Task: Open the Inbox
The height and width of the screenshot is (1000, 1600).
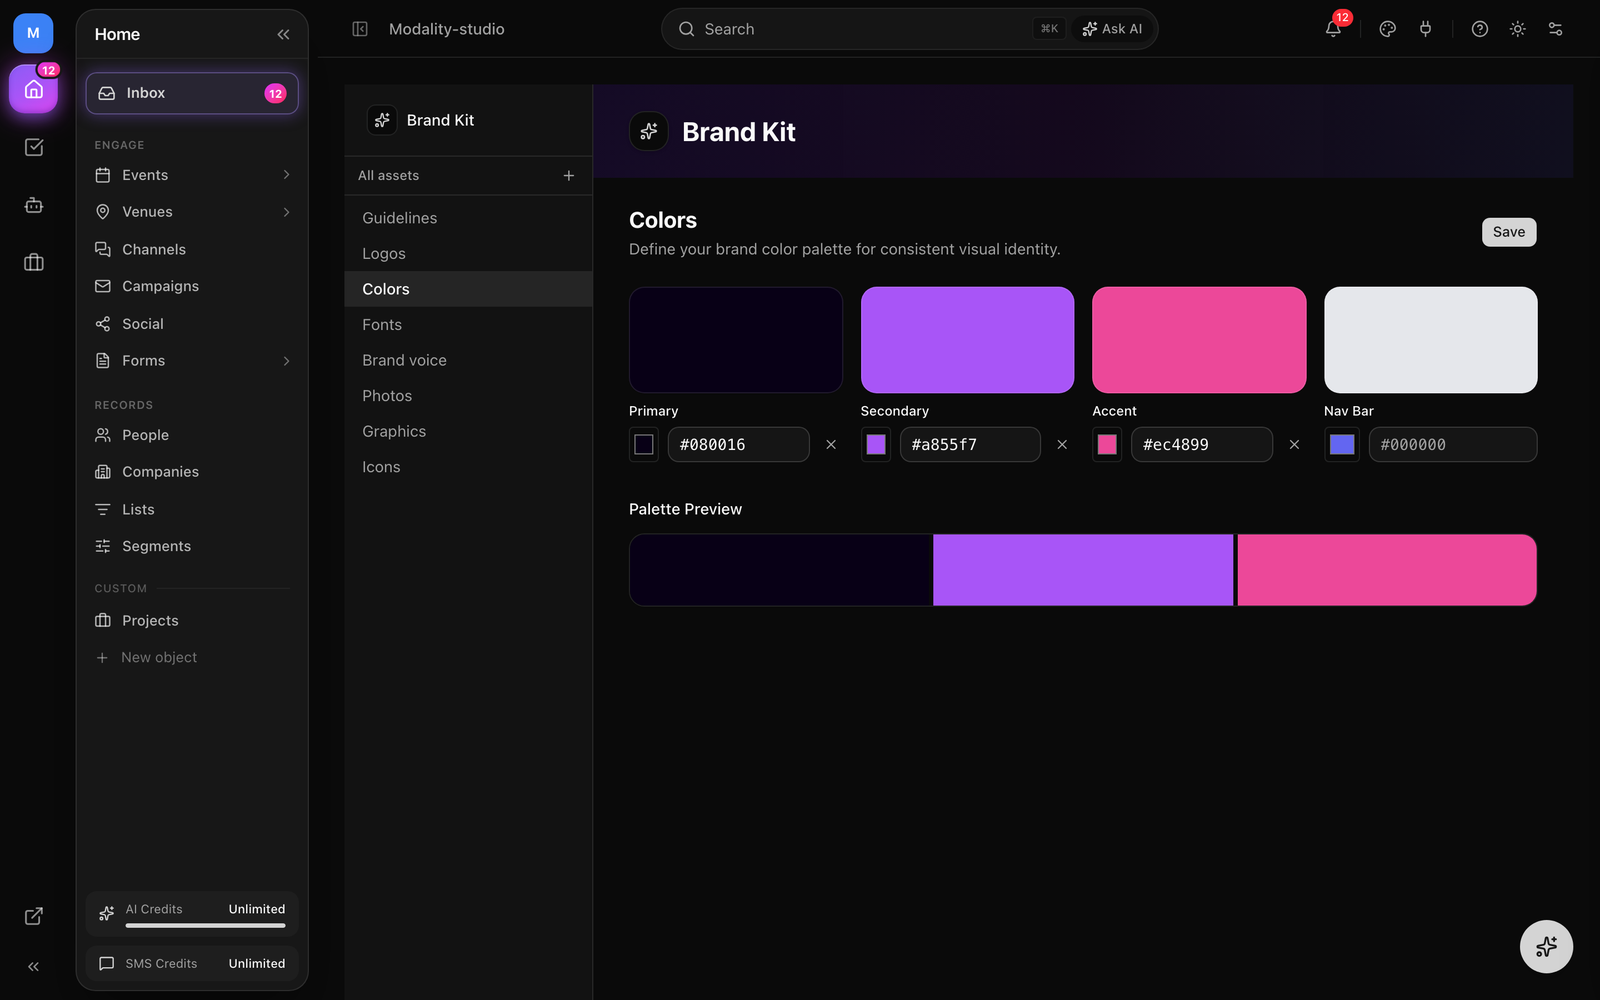Action: 192,93
